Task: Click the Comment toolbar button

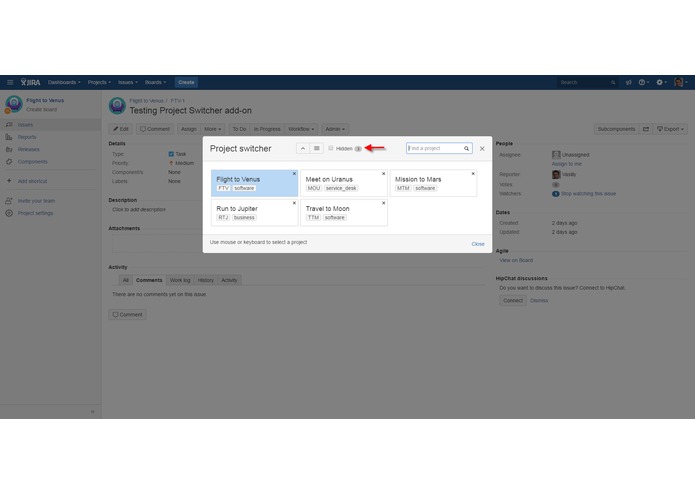Action: point(155,129)
